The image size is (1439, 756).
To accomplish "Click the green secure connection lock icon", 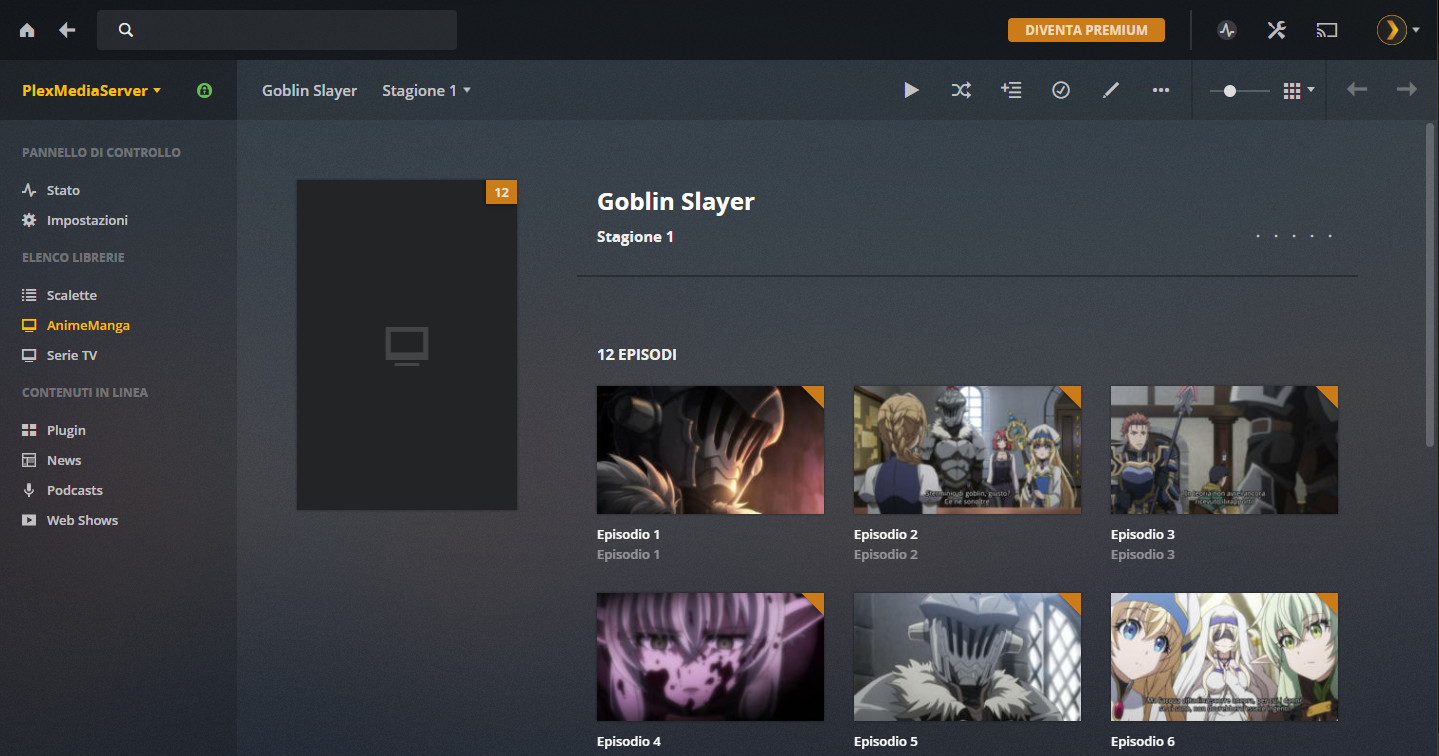I will tap(205, 90).
